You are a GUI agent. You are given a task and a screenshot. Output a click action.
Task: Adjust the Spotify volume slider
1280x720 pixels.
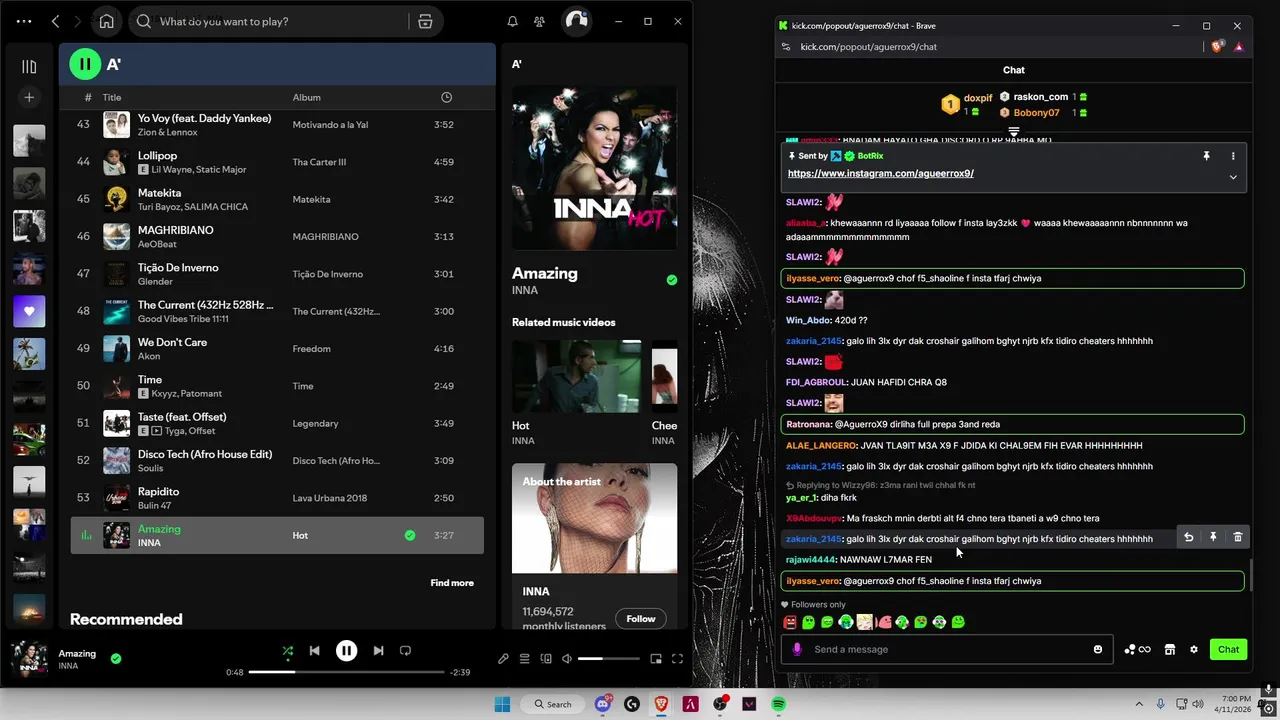coord(608,659)
